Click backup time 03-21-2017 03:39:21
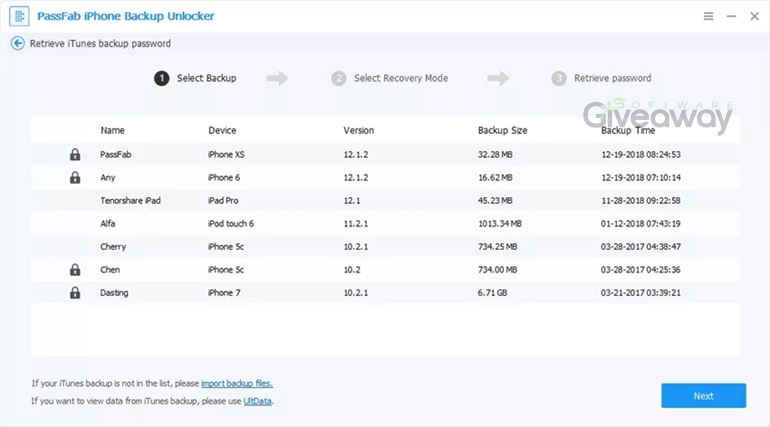The height and width of the screenshot is (427, 770). click(641, 293)
